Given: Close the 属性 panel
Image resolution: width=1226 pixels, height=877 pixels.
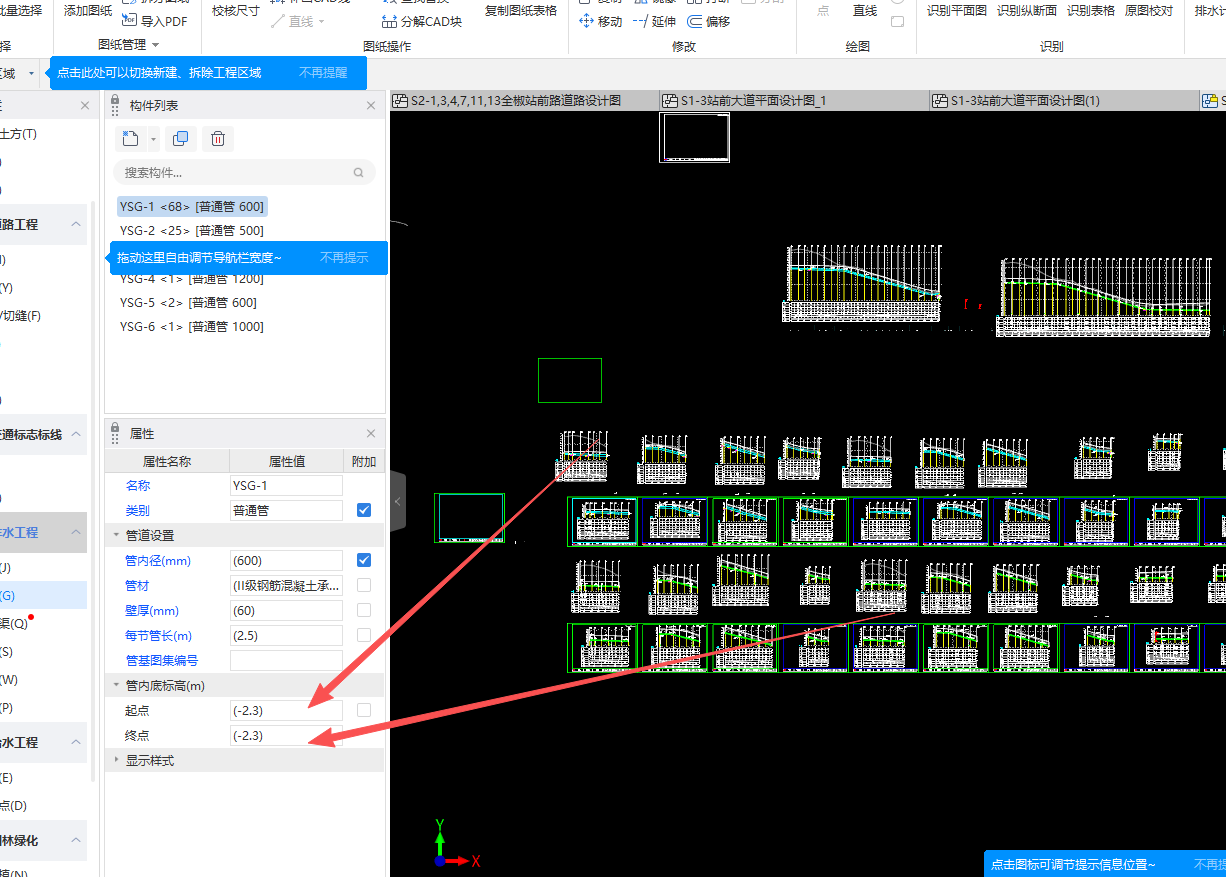Looking at the screenshot, I should 371,434.
